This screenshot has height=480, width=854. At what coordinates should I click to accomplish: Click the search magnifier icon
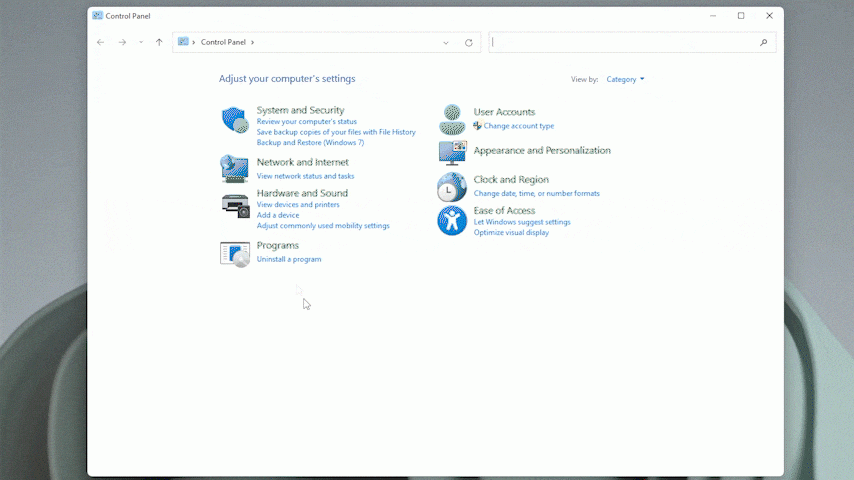point(764,42)
